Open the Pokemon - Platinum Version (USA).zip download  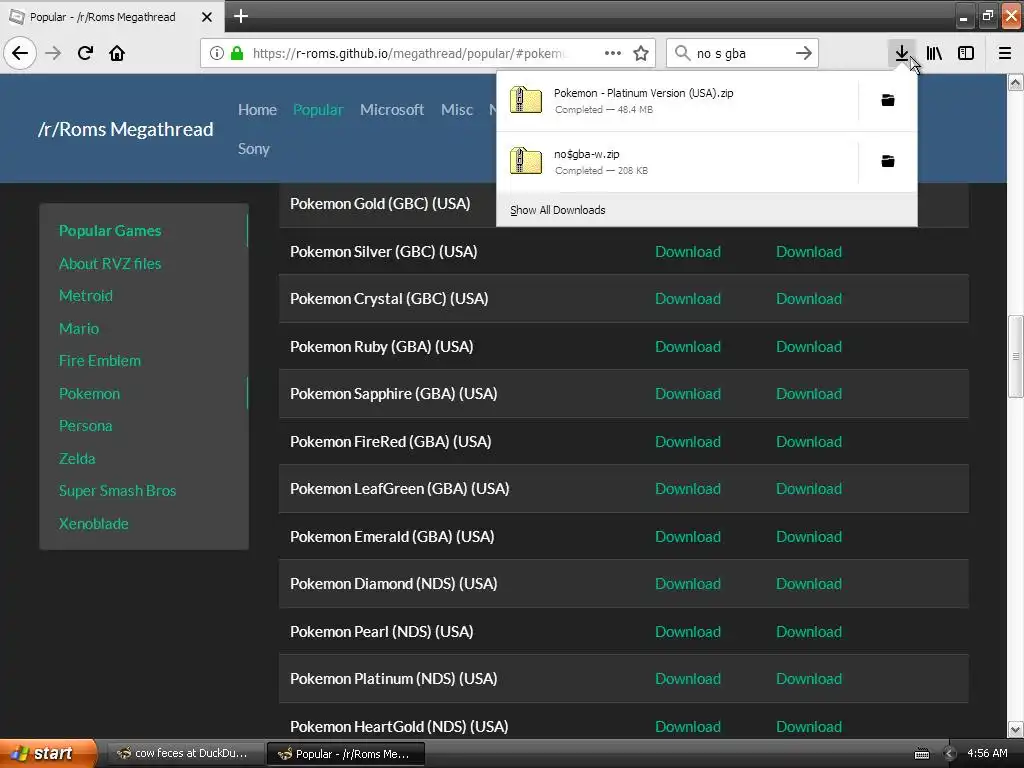point(677,101)
